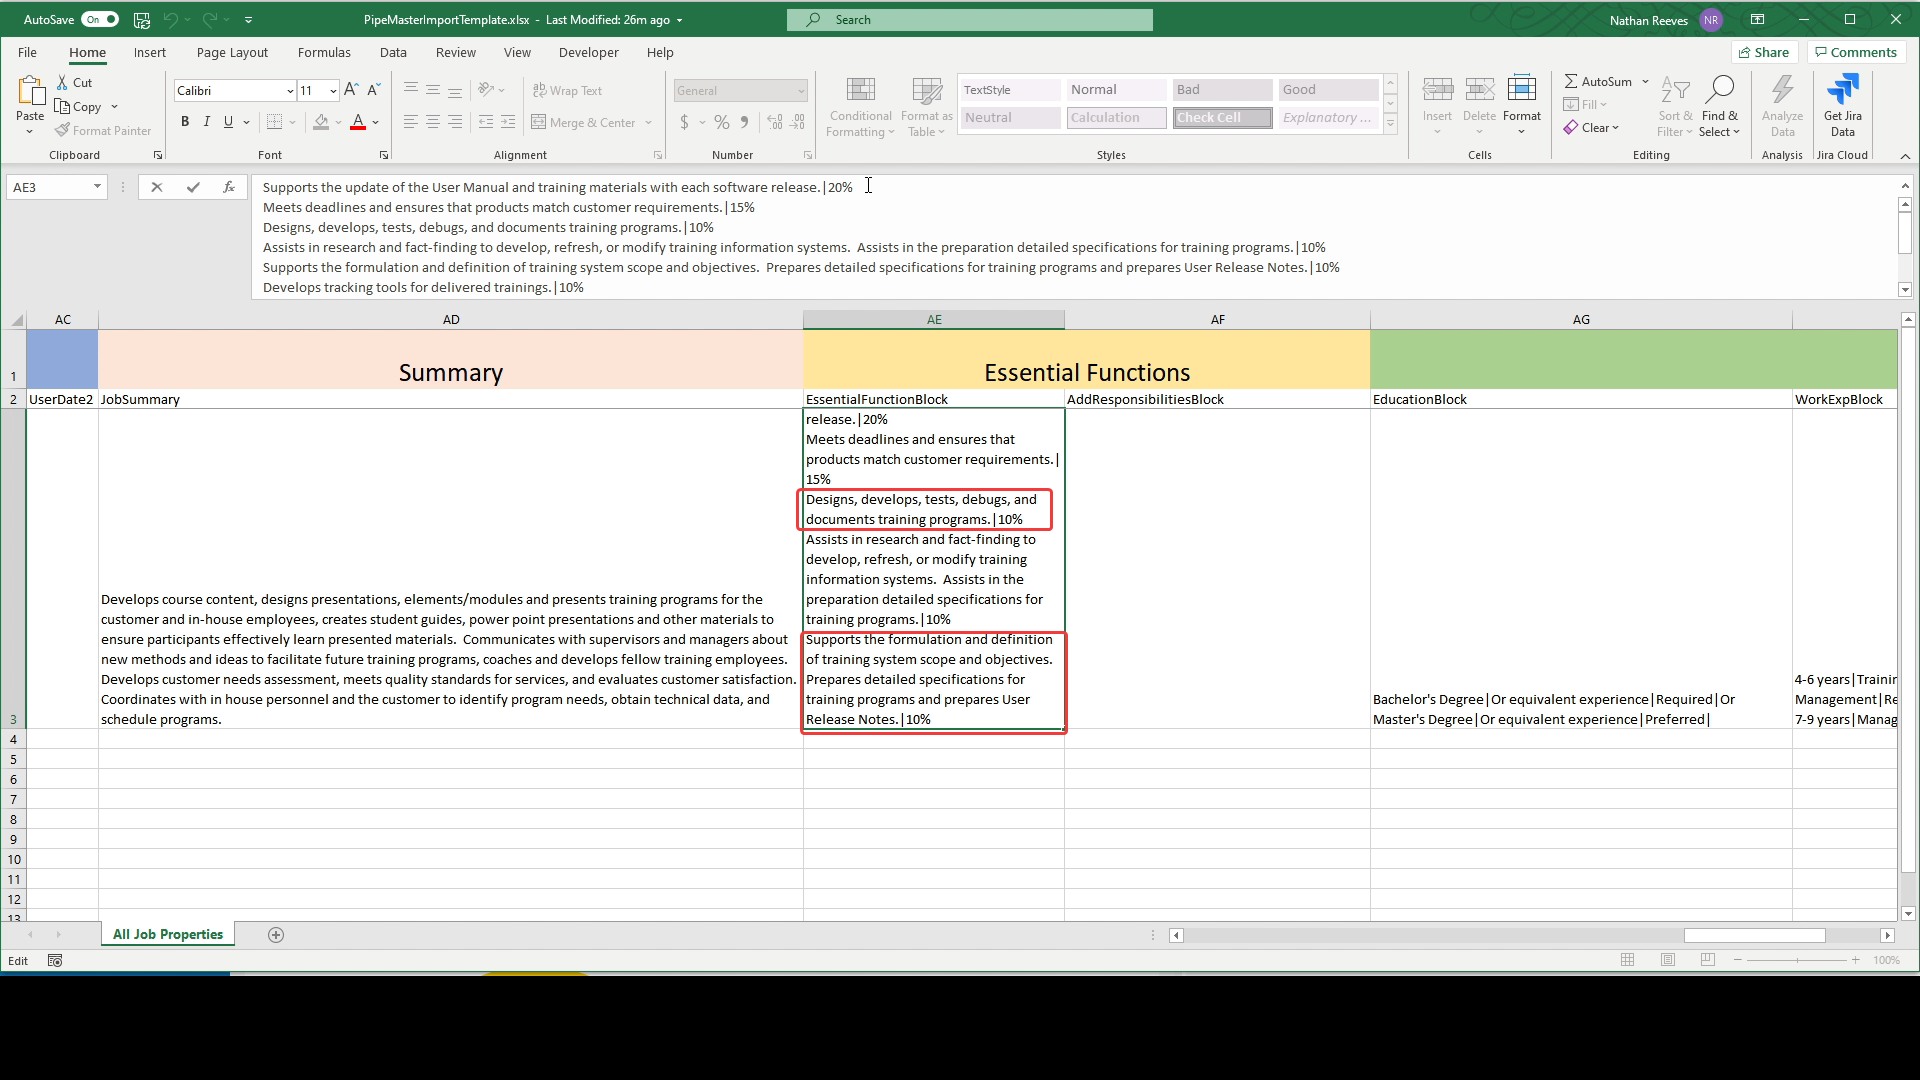Image resolution: width=1920 pixels, height=1080 pixels.
Task: Click the Share button
Action: pos(1764,52)
